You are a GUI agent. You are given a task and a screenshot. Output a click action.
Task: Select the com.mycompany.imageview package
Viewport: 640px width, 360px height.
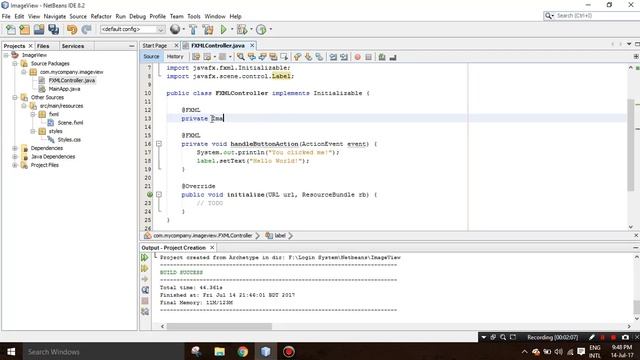tap(71, 72)
